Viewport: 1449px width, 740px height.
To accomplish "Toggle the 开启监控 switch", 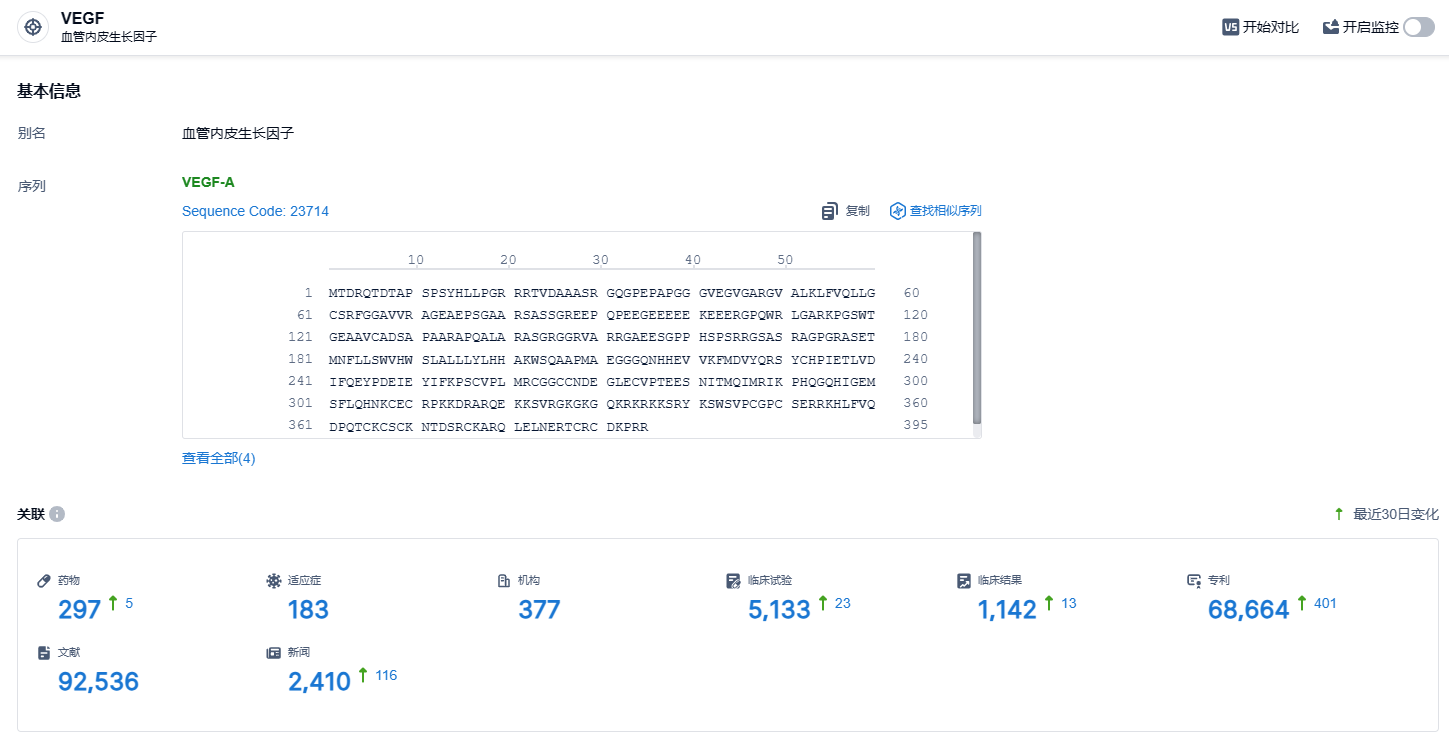I will pyautogui.click(x=1418, y=27).
